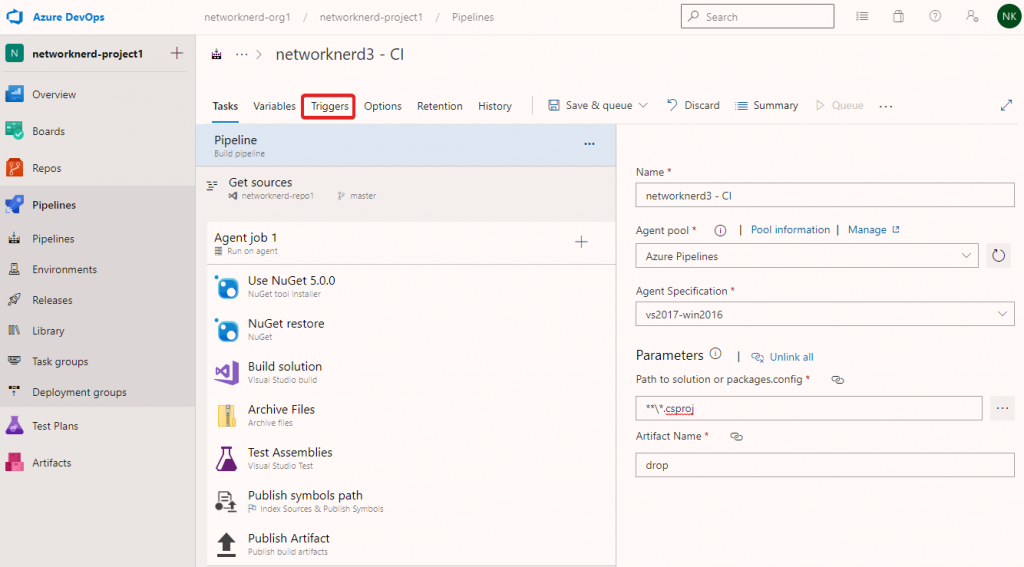Open the Agent pool dropdown
This screenshot has height=567, width=1024.
[807, 256]
